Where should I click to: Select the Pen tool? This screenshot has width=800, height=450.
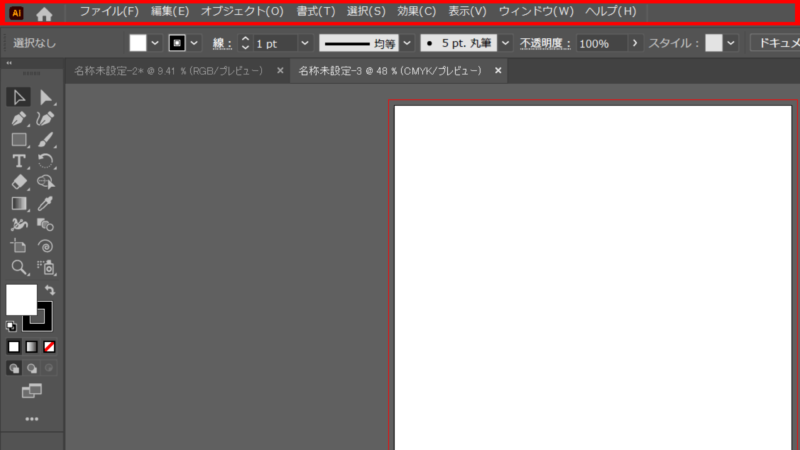pos(18,119)
